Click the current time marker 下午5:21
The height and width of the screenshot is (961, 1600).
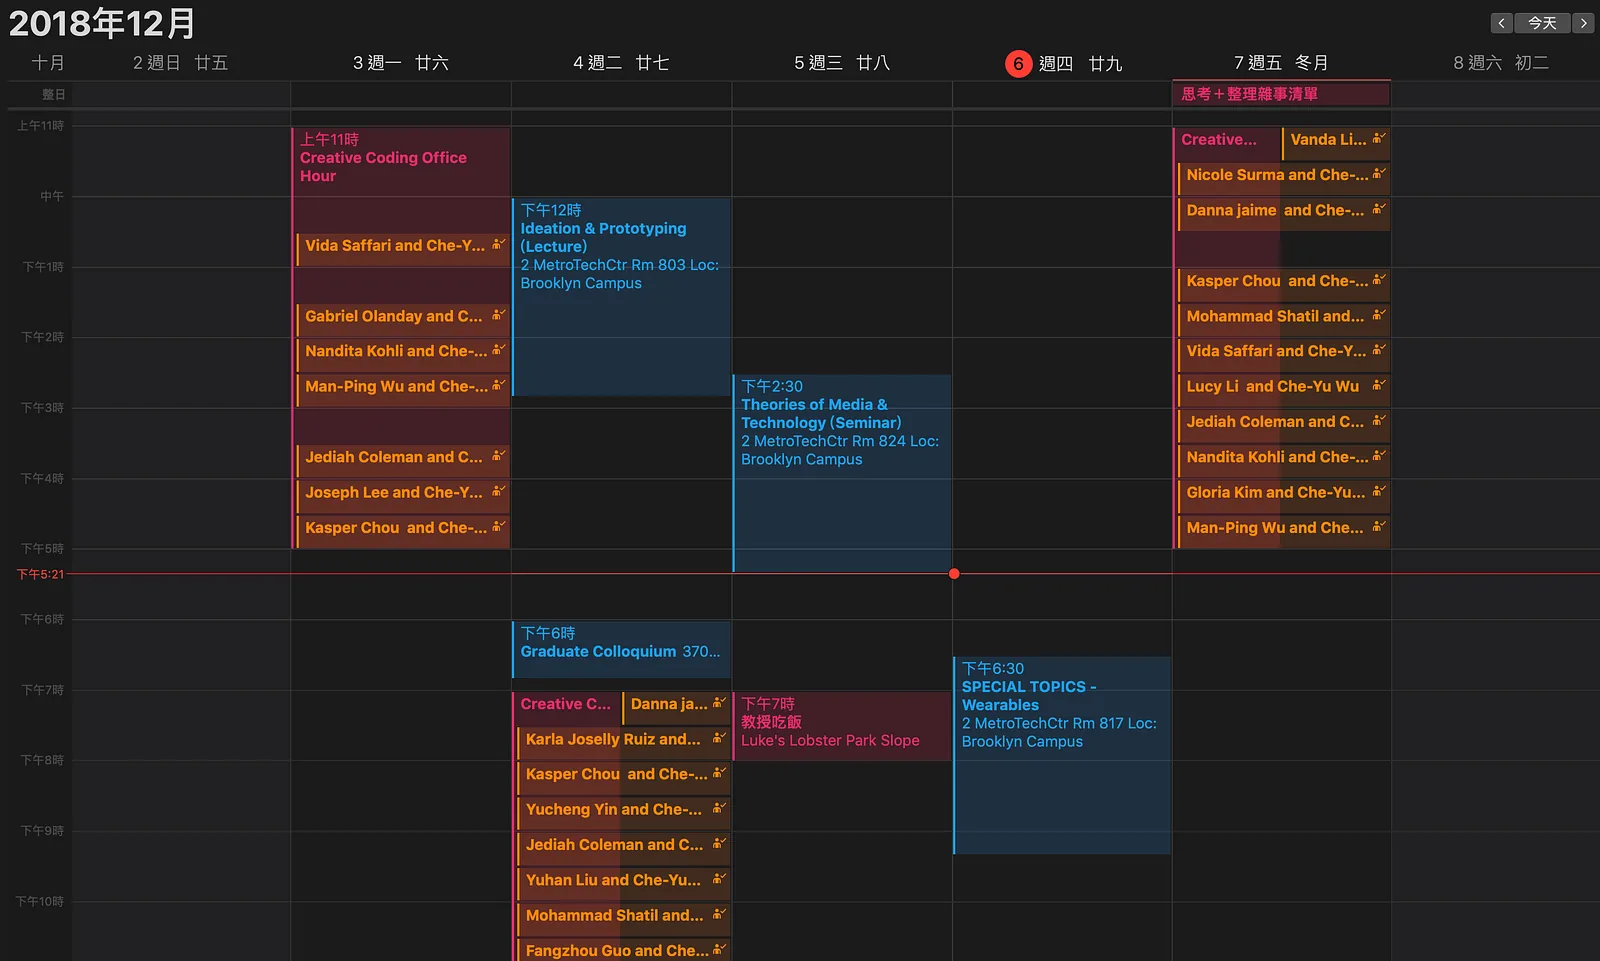click(40, 574)
